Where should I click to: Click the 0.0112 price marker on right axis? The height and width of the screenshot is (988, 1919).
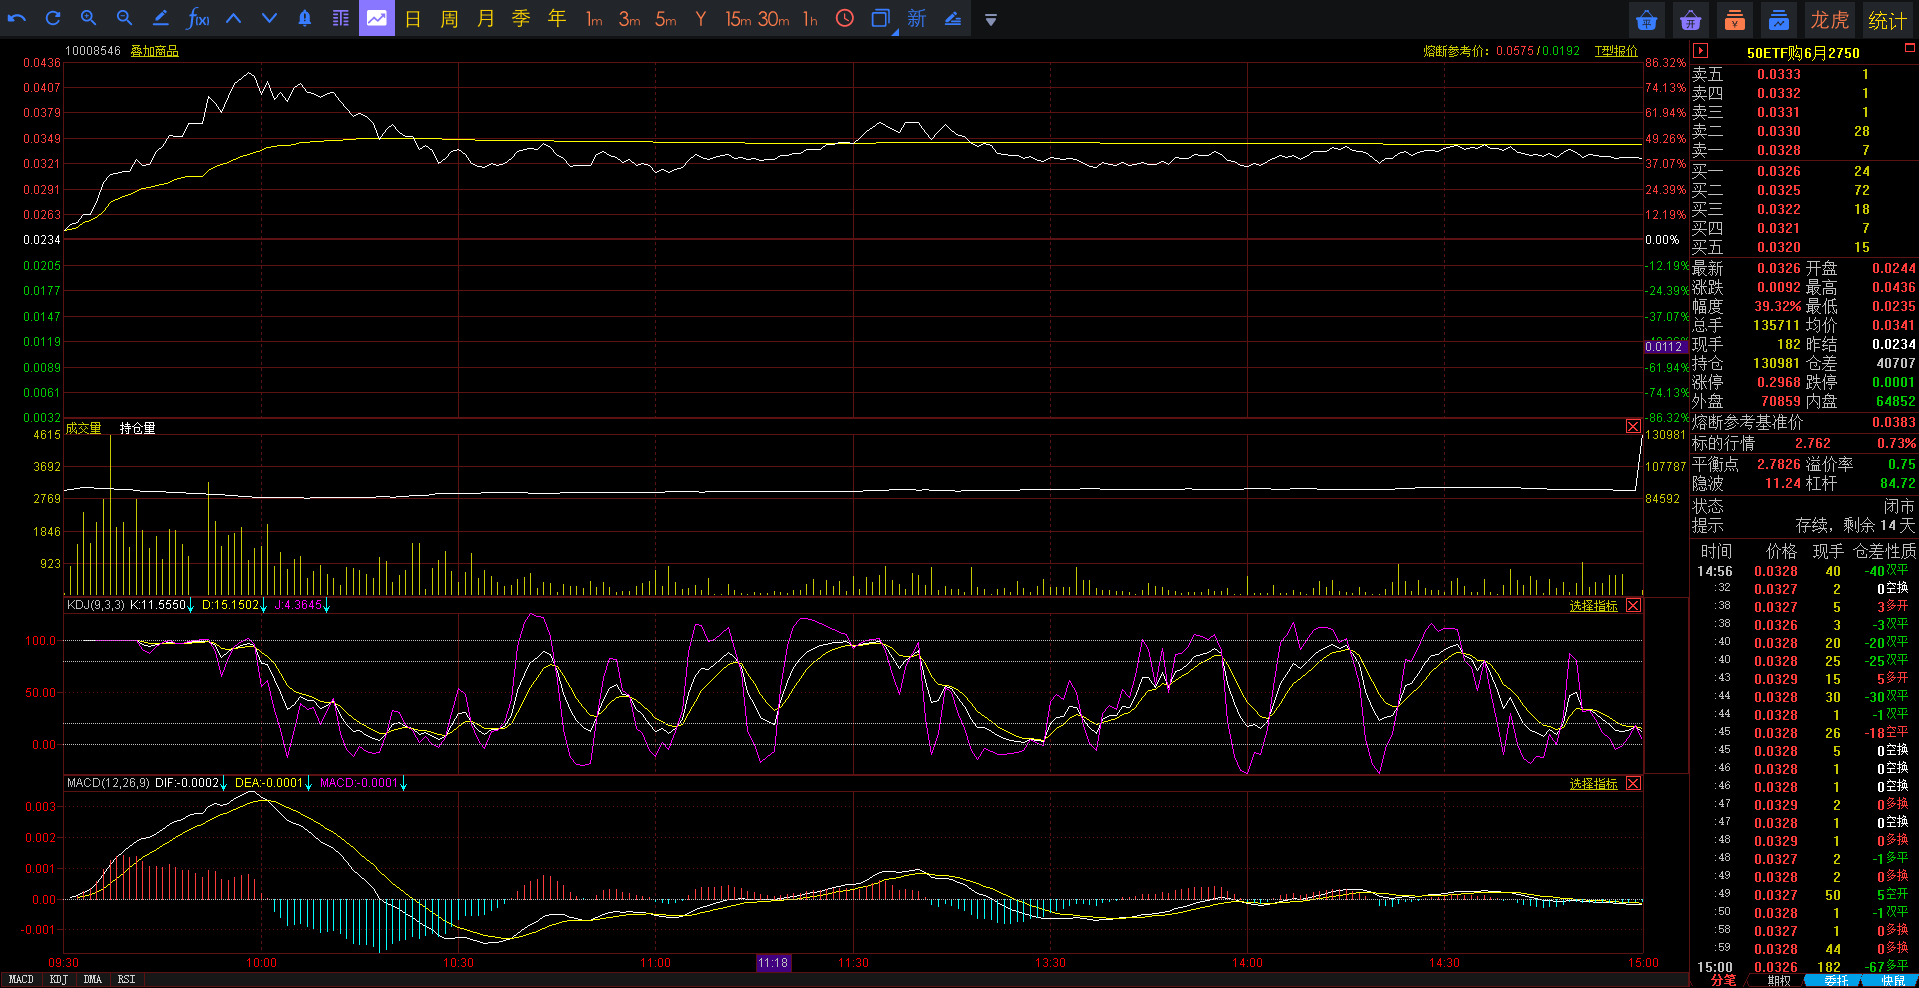point(1664,347)
